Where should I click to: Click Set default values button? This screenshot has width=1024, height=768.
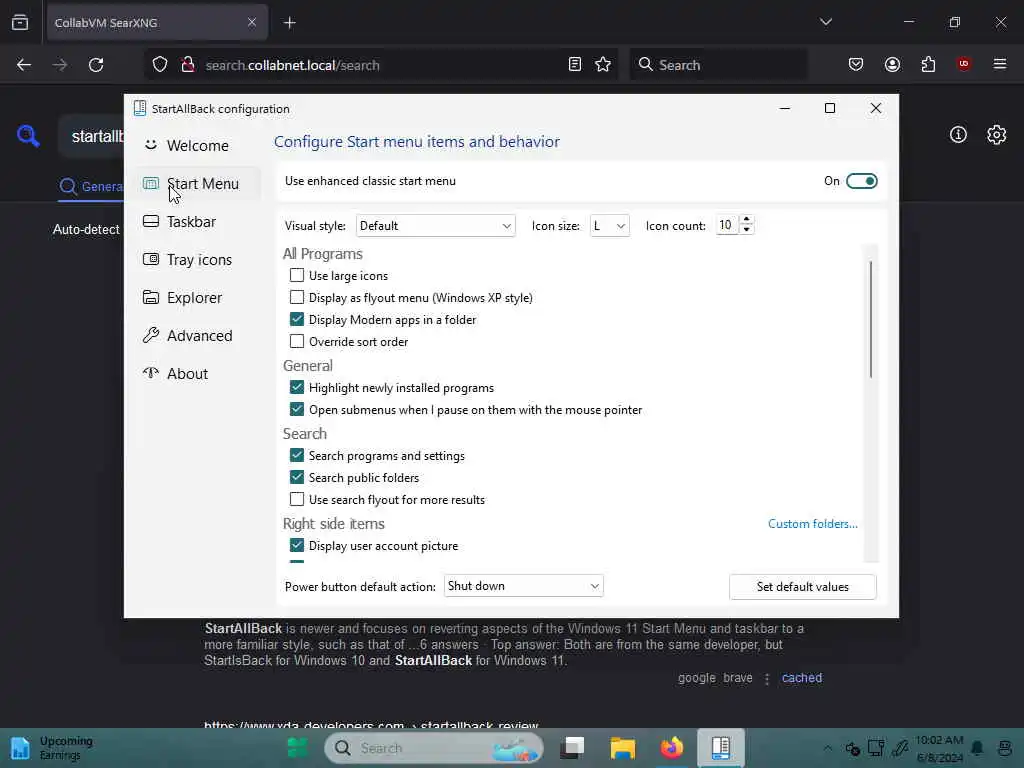[x=803, y=586]
